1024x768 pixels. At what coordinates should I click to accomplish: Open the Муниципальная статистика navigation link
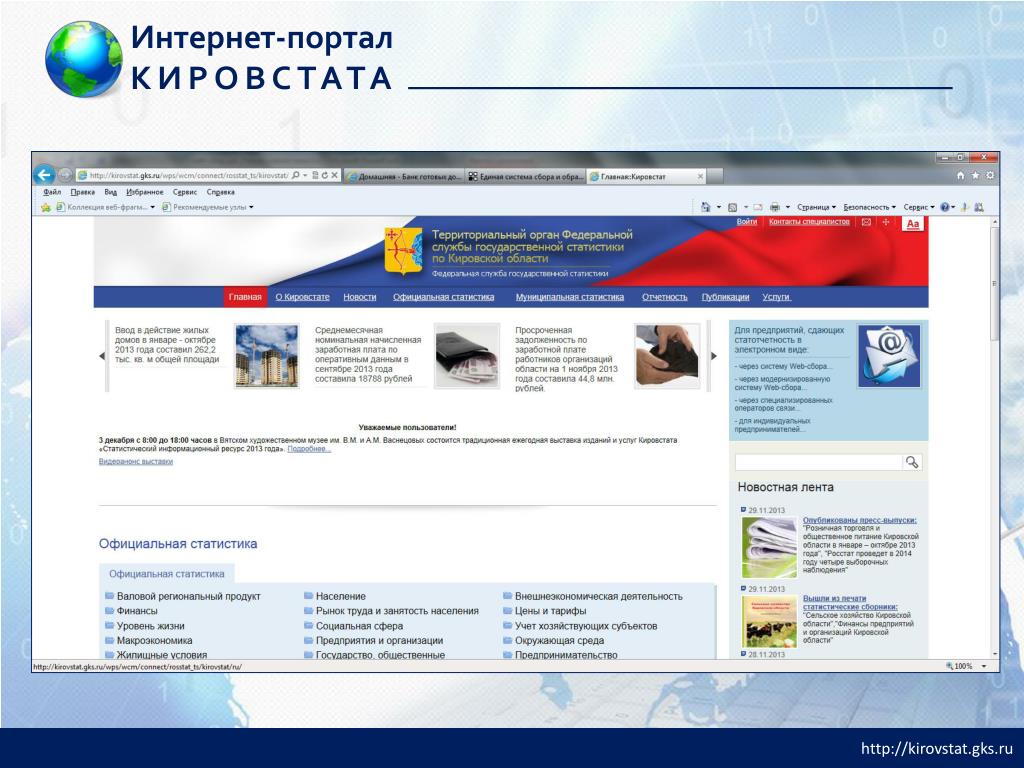(569, 296)
